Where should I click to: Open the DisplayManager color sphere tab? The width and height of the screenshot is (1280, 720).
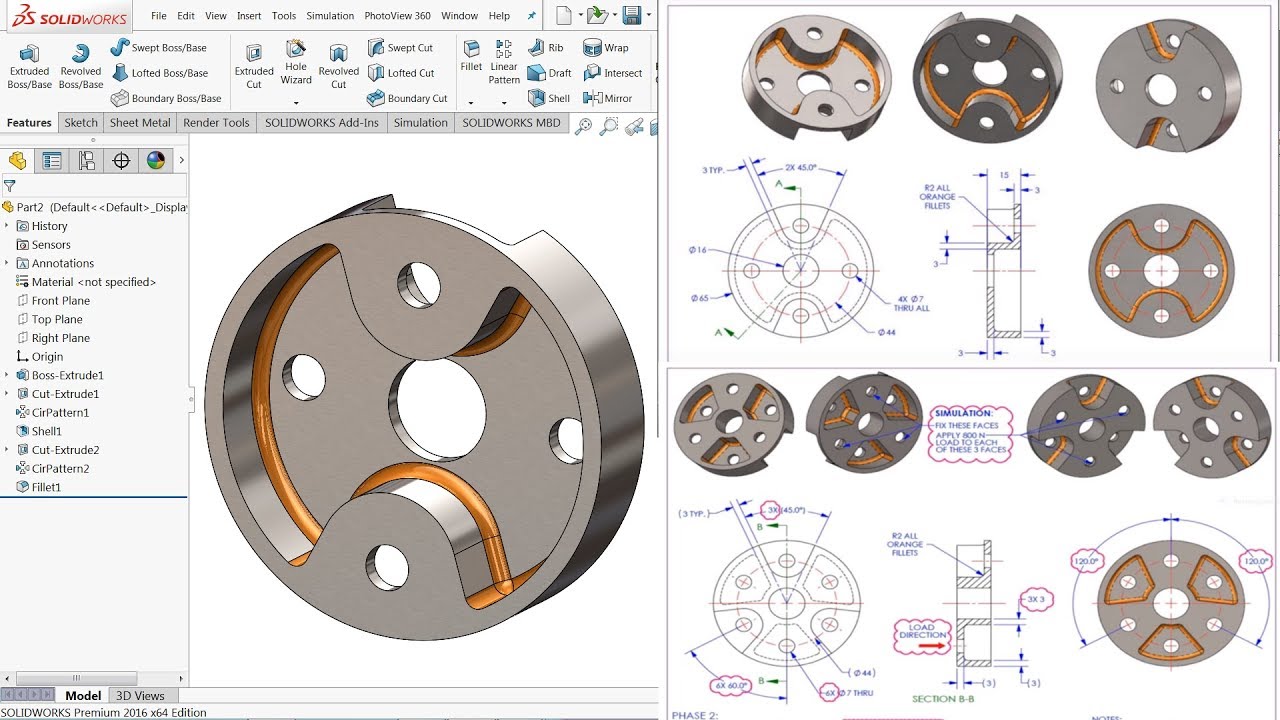pyautogui.click(x=156, y=161)
